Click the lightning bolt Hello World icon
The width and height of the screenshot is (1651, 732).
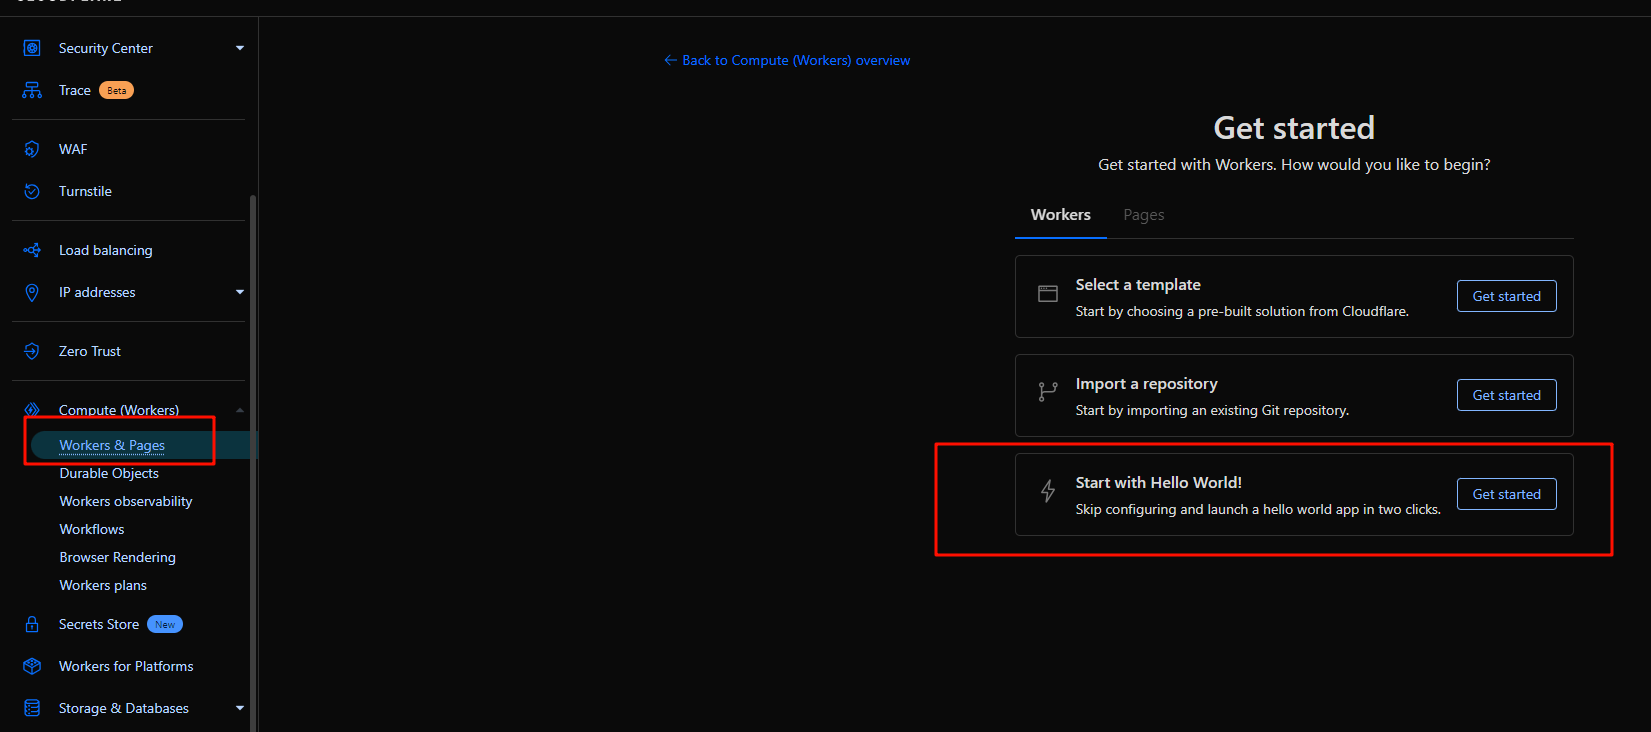[1048, 491]
